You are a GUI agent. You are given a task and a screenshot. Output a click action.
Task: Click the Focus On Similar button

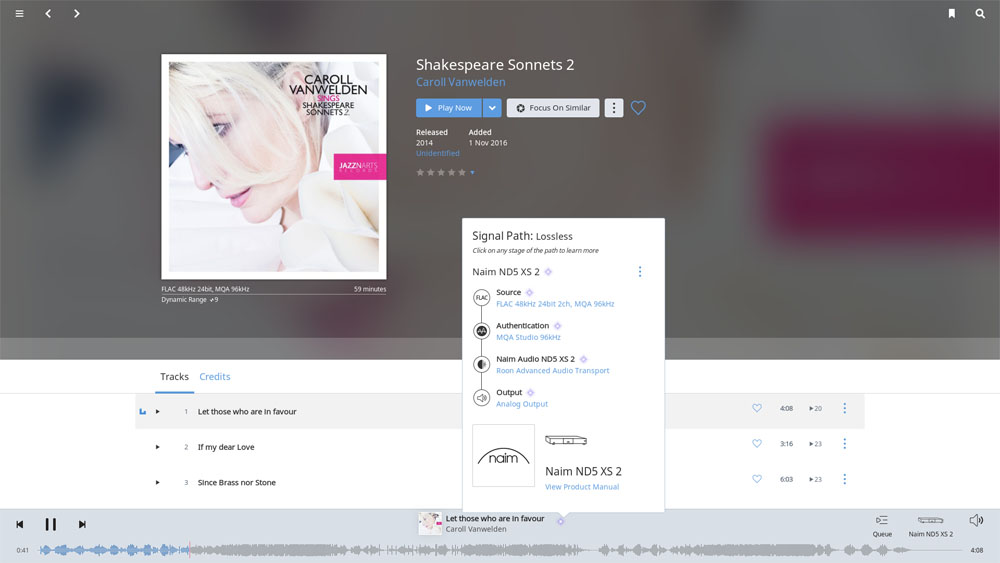(553, 108)
